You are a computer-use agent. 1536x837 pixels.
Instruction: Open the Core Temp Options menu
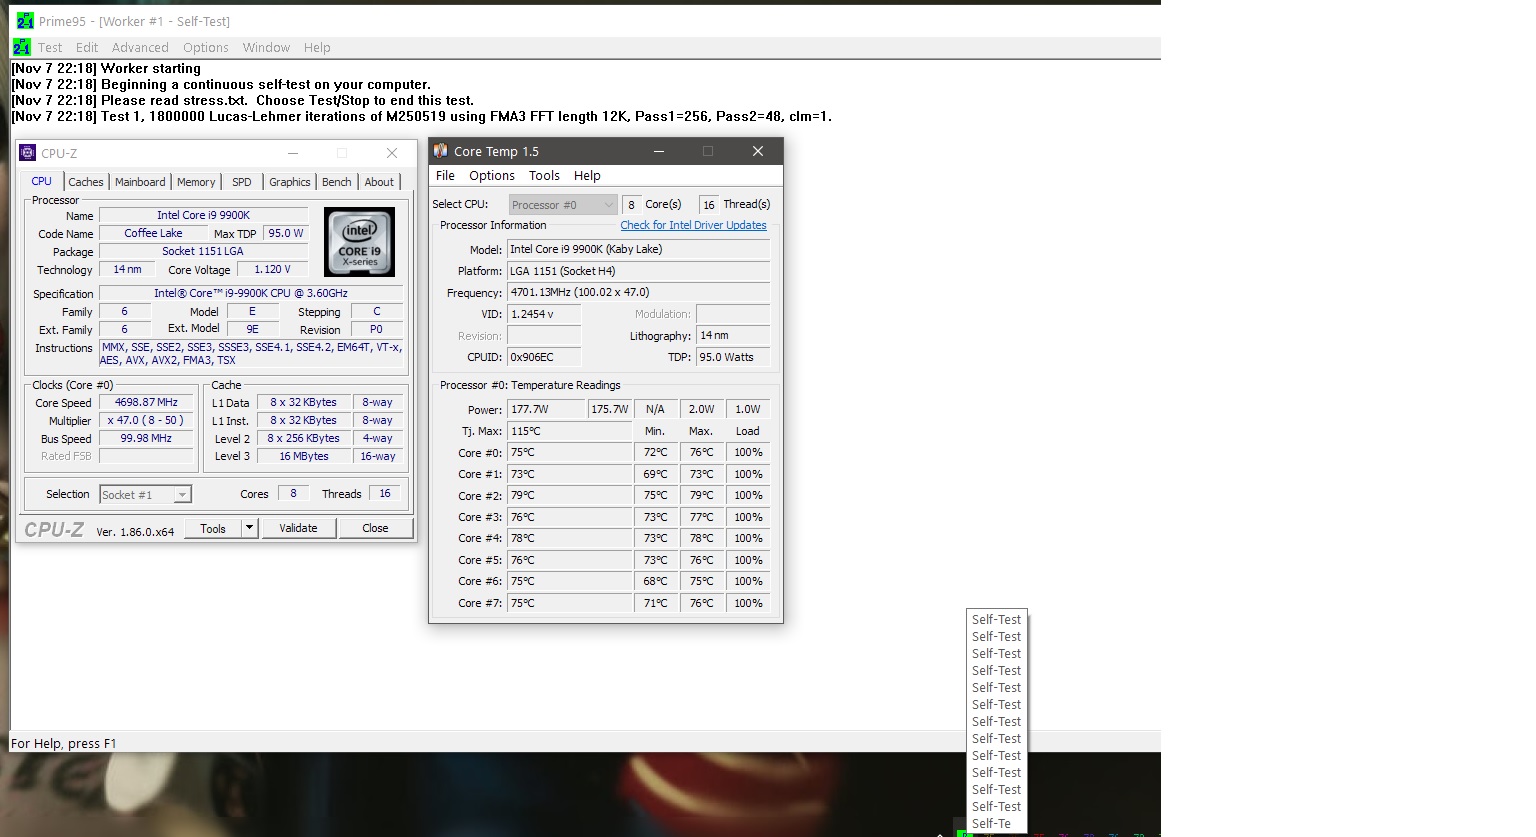[x=492, y=175]
